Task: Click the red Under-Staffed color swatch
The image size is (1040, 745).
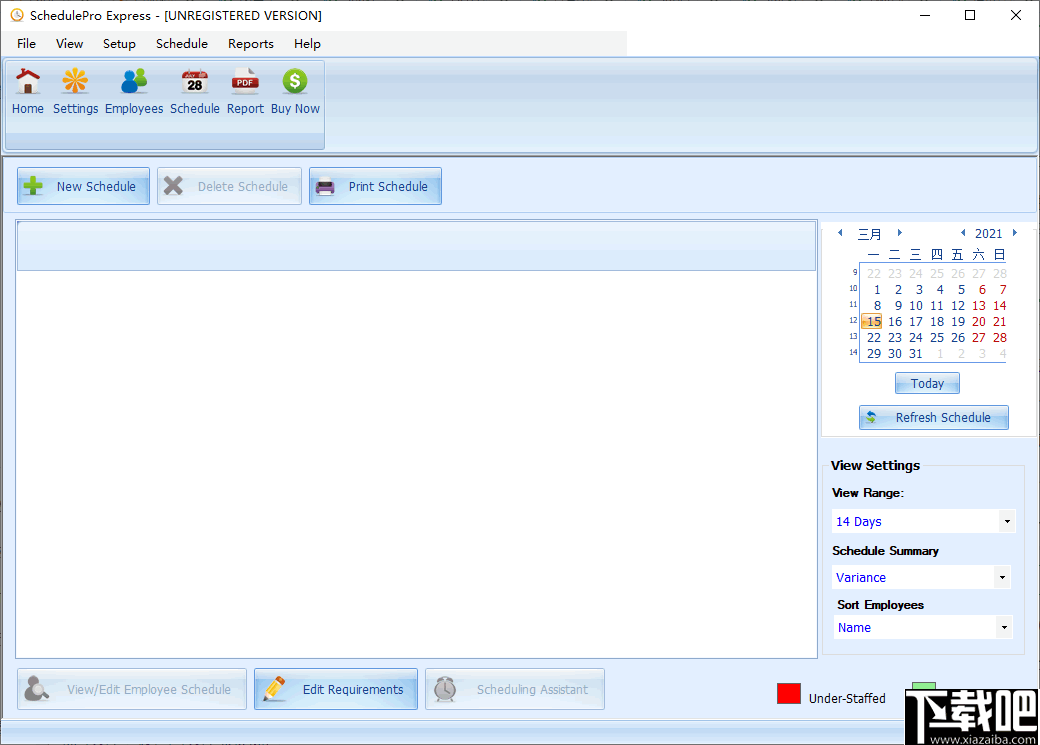Action: click(789, 693)
